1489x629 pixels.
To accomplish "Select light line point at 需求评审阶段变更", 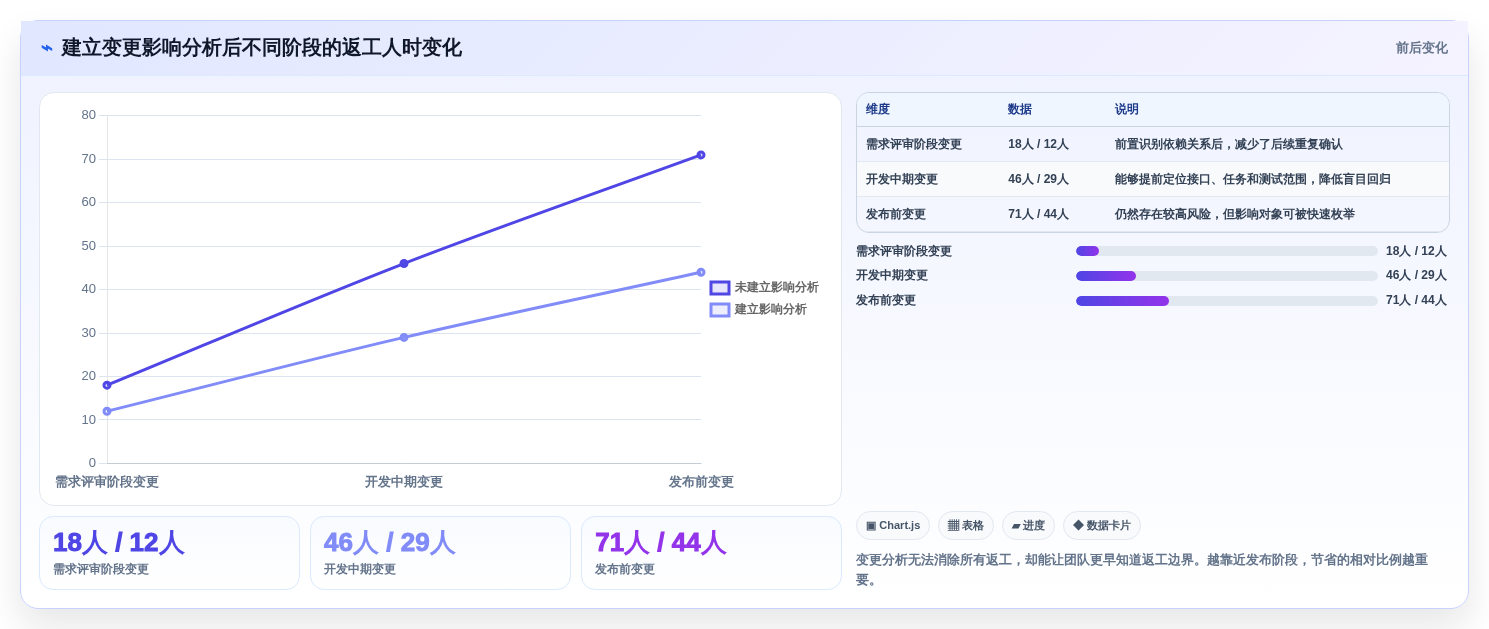I will pos(107,411).
